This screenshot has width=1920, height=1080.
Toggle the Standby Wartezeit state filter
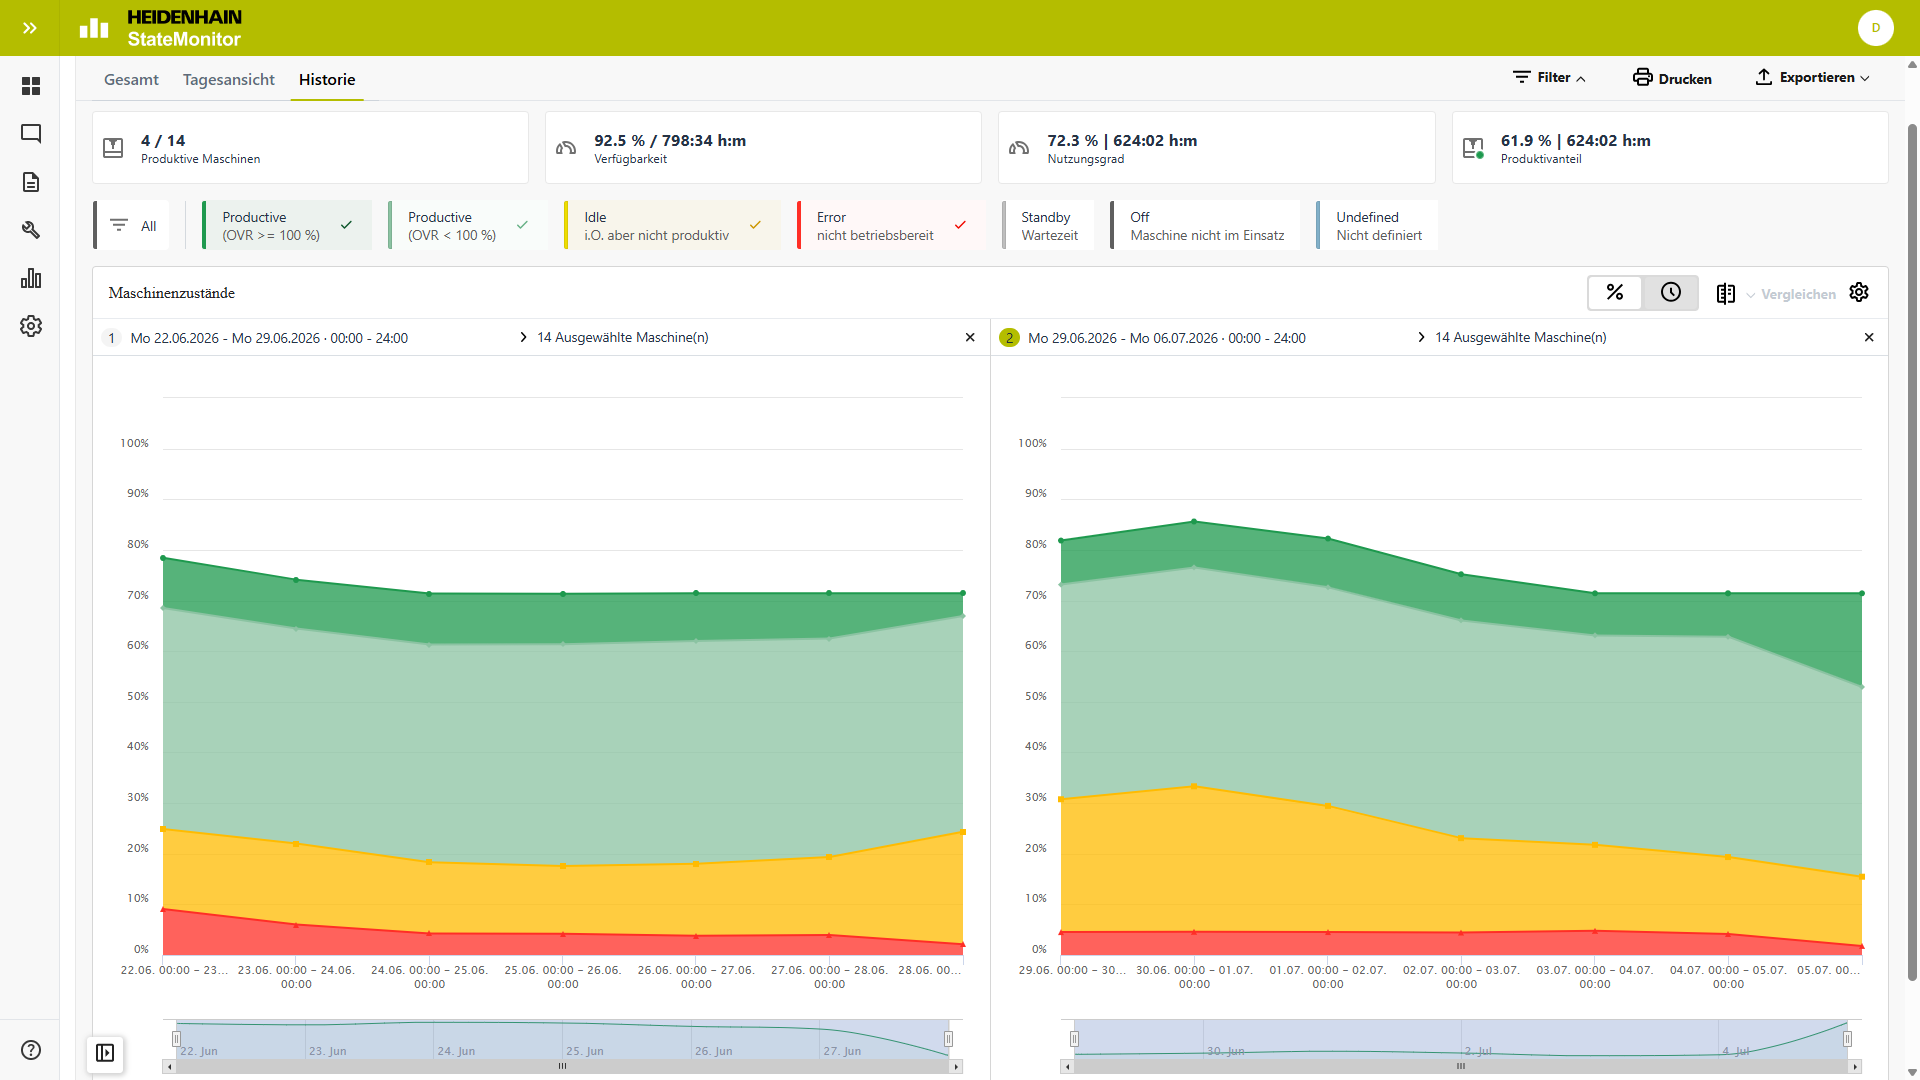[x=1048, y=226]
